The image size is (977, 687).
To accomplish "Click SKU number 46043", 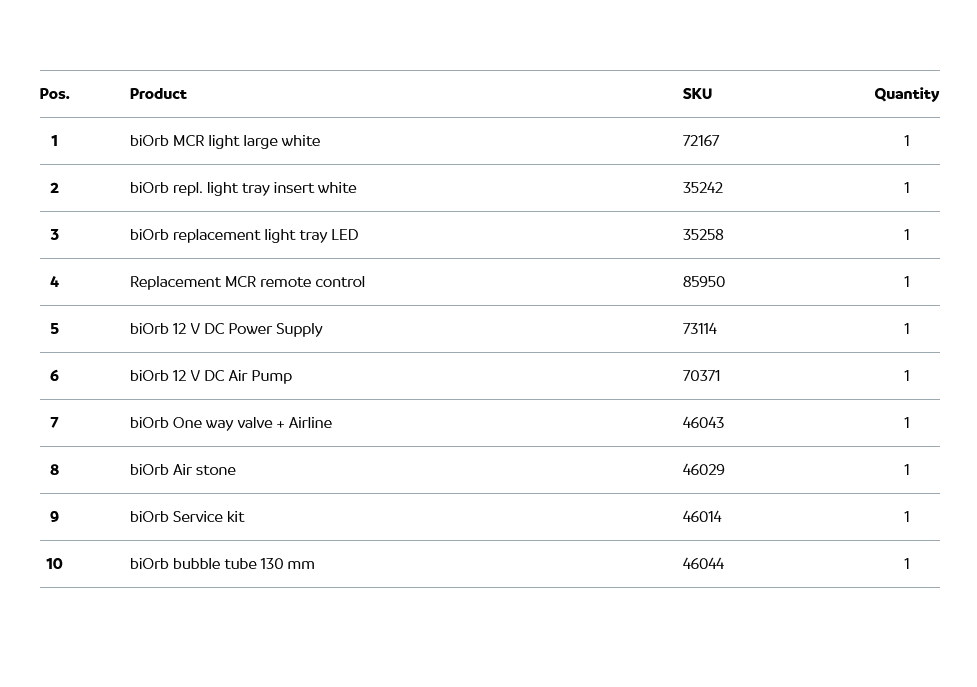I will coord(703,423).
